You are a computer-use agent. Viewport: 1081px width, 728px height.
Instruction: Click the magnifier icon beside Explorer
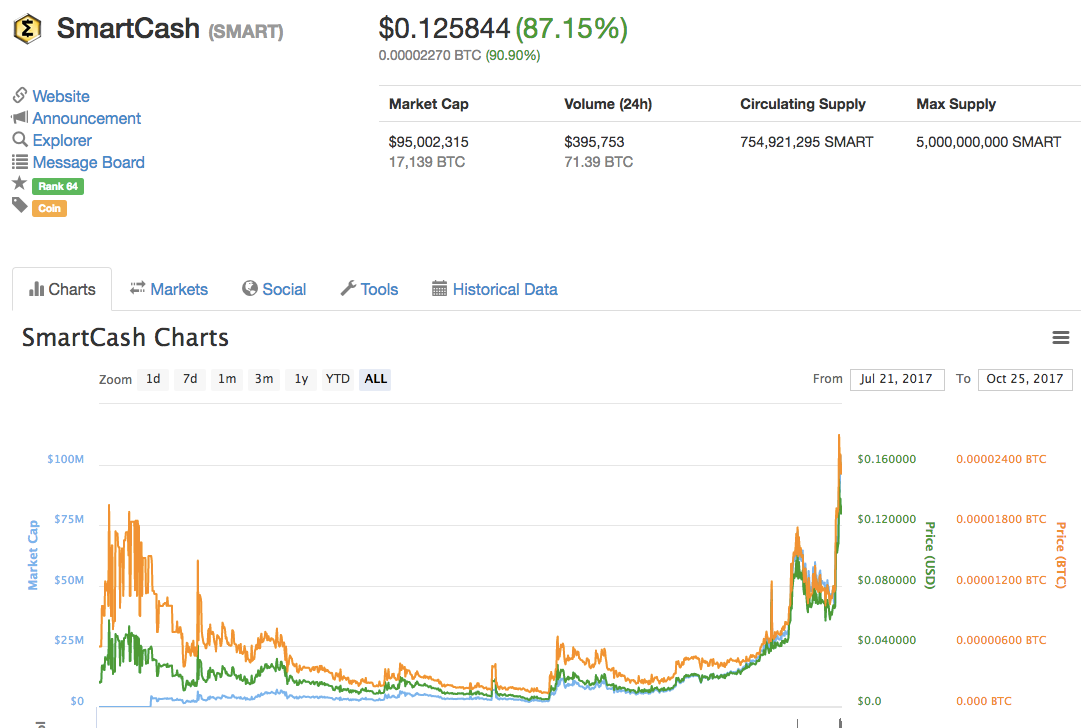click(20, 139)
